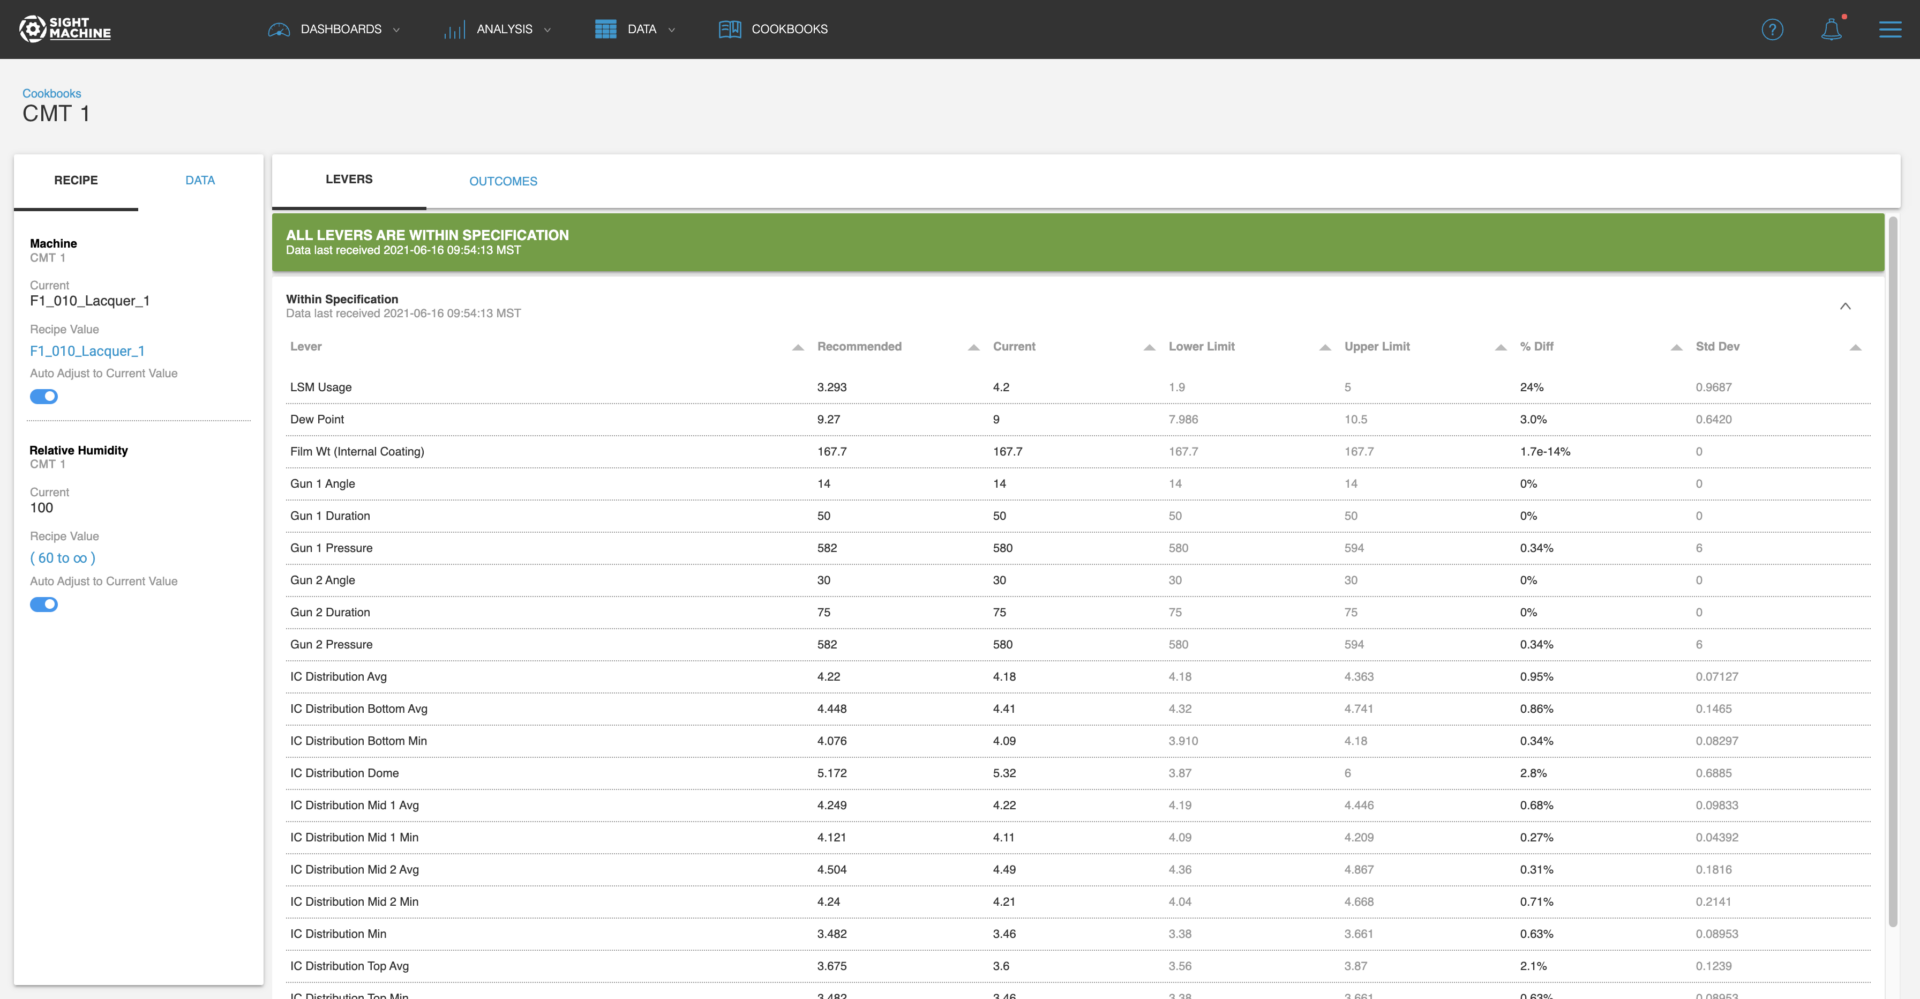Screen dimensions: 1920x999
Task: Click the All Levers Within Specification banner
Action: click(1078, 242)
